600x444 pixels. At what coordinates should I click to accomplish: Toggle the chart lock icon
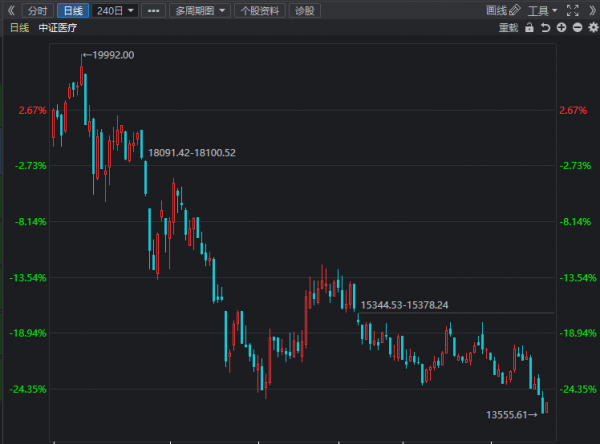tap(529, 28)
